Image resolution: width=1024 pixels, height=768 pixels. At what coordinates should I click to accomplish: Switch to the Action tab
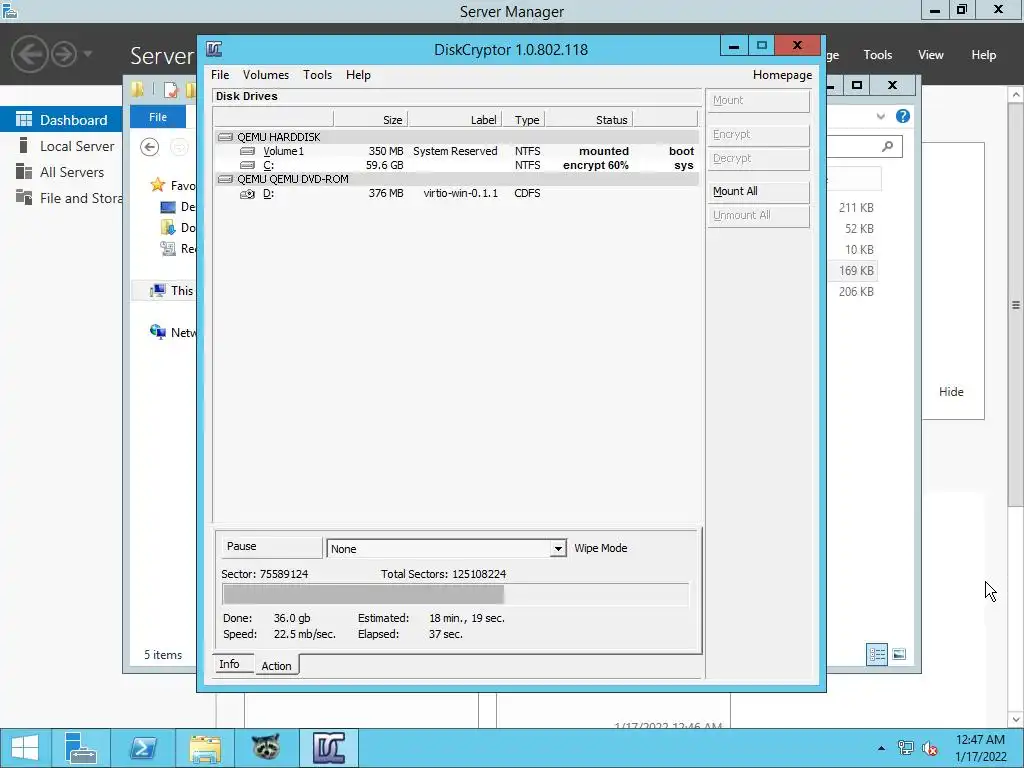[x=277, y=665]
